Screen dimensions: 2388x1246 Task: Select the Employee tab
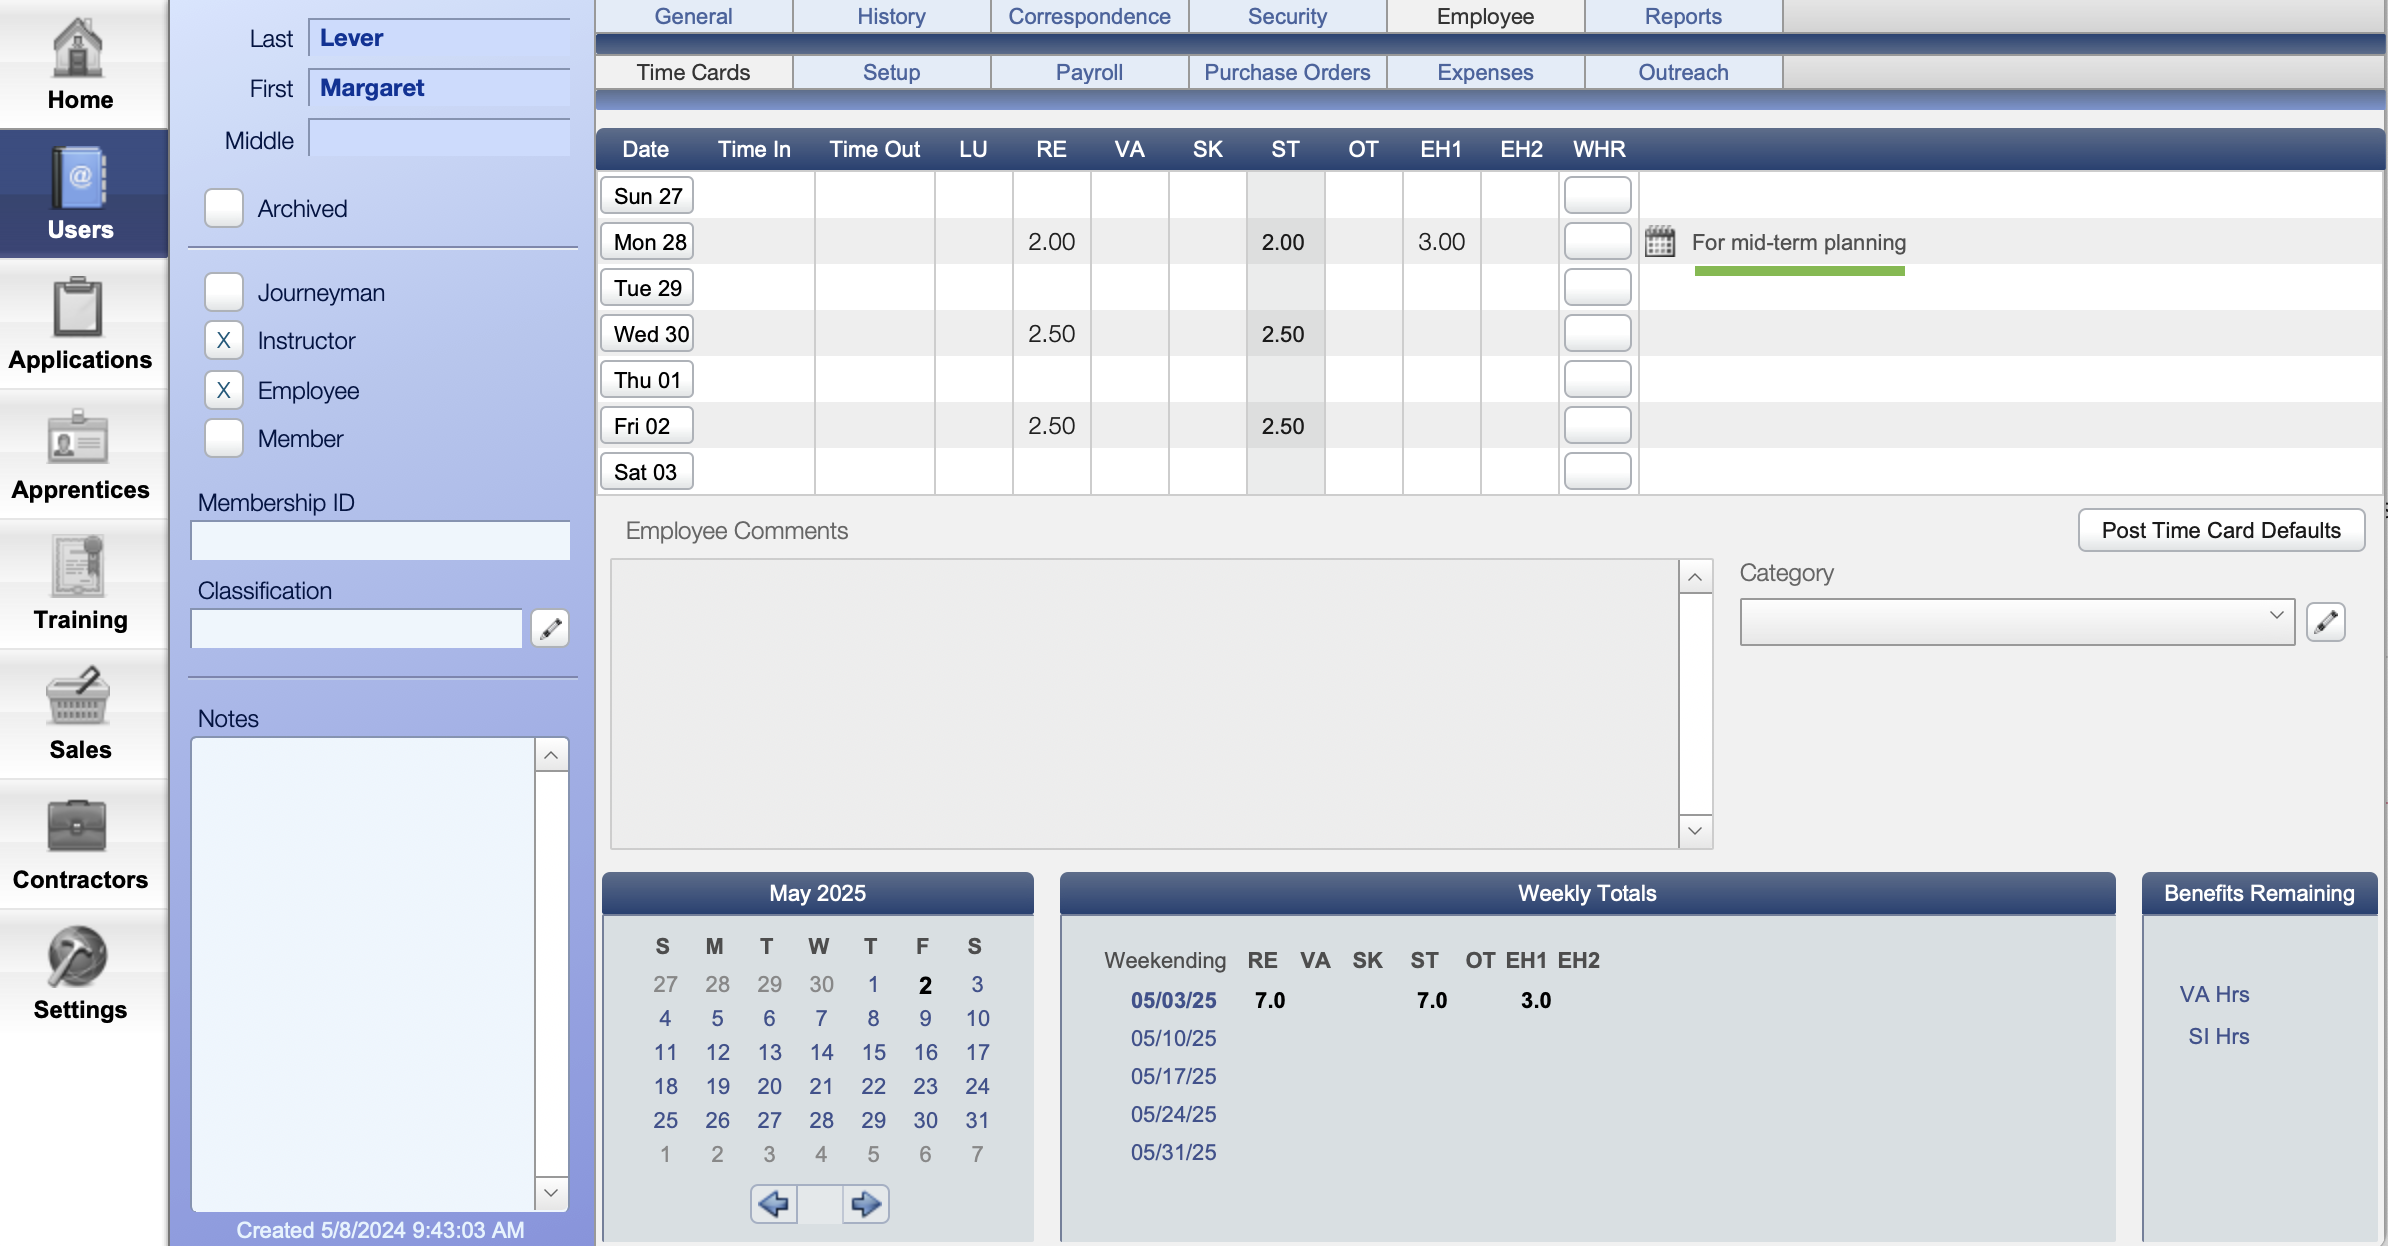[x=1486, y=16]
